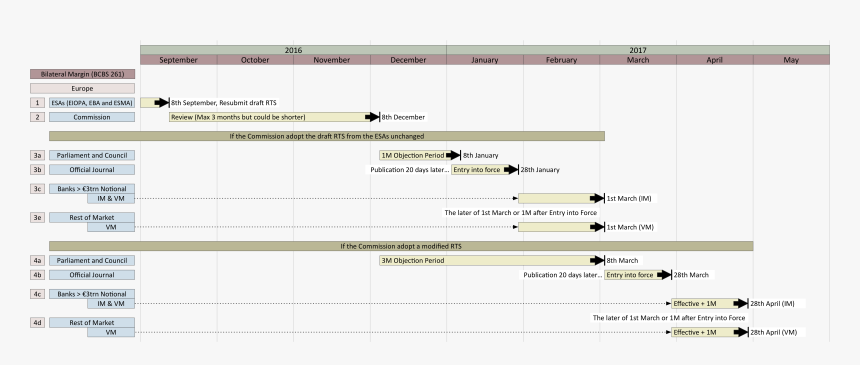Image resolution: width=860 pixels, height=365 pixels.
Task: Select the December month column header
Action: pos(408,60)
